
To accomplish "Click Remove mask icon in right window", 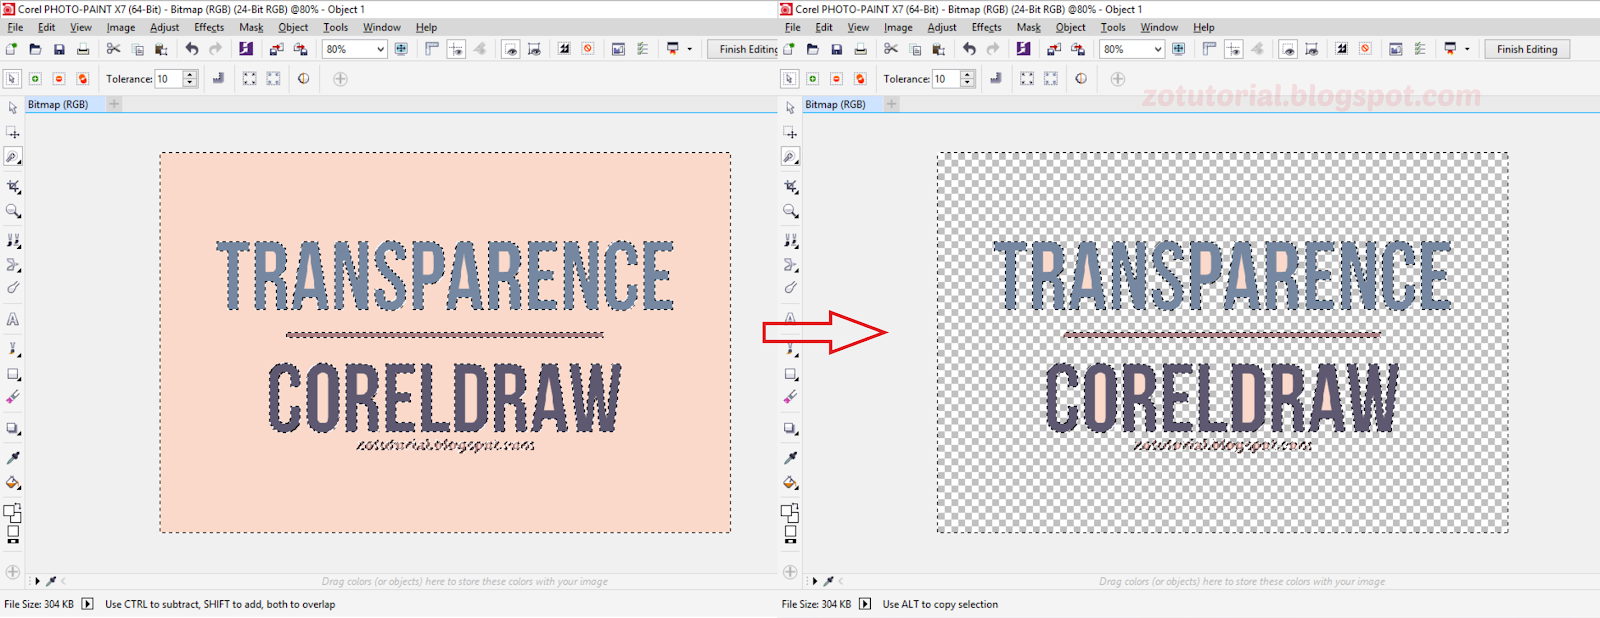I will 1365,49.
